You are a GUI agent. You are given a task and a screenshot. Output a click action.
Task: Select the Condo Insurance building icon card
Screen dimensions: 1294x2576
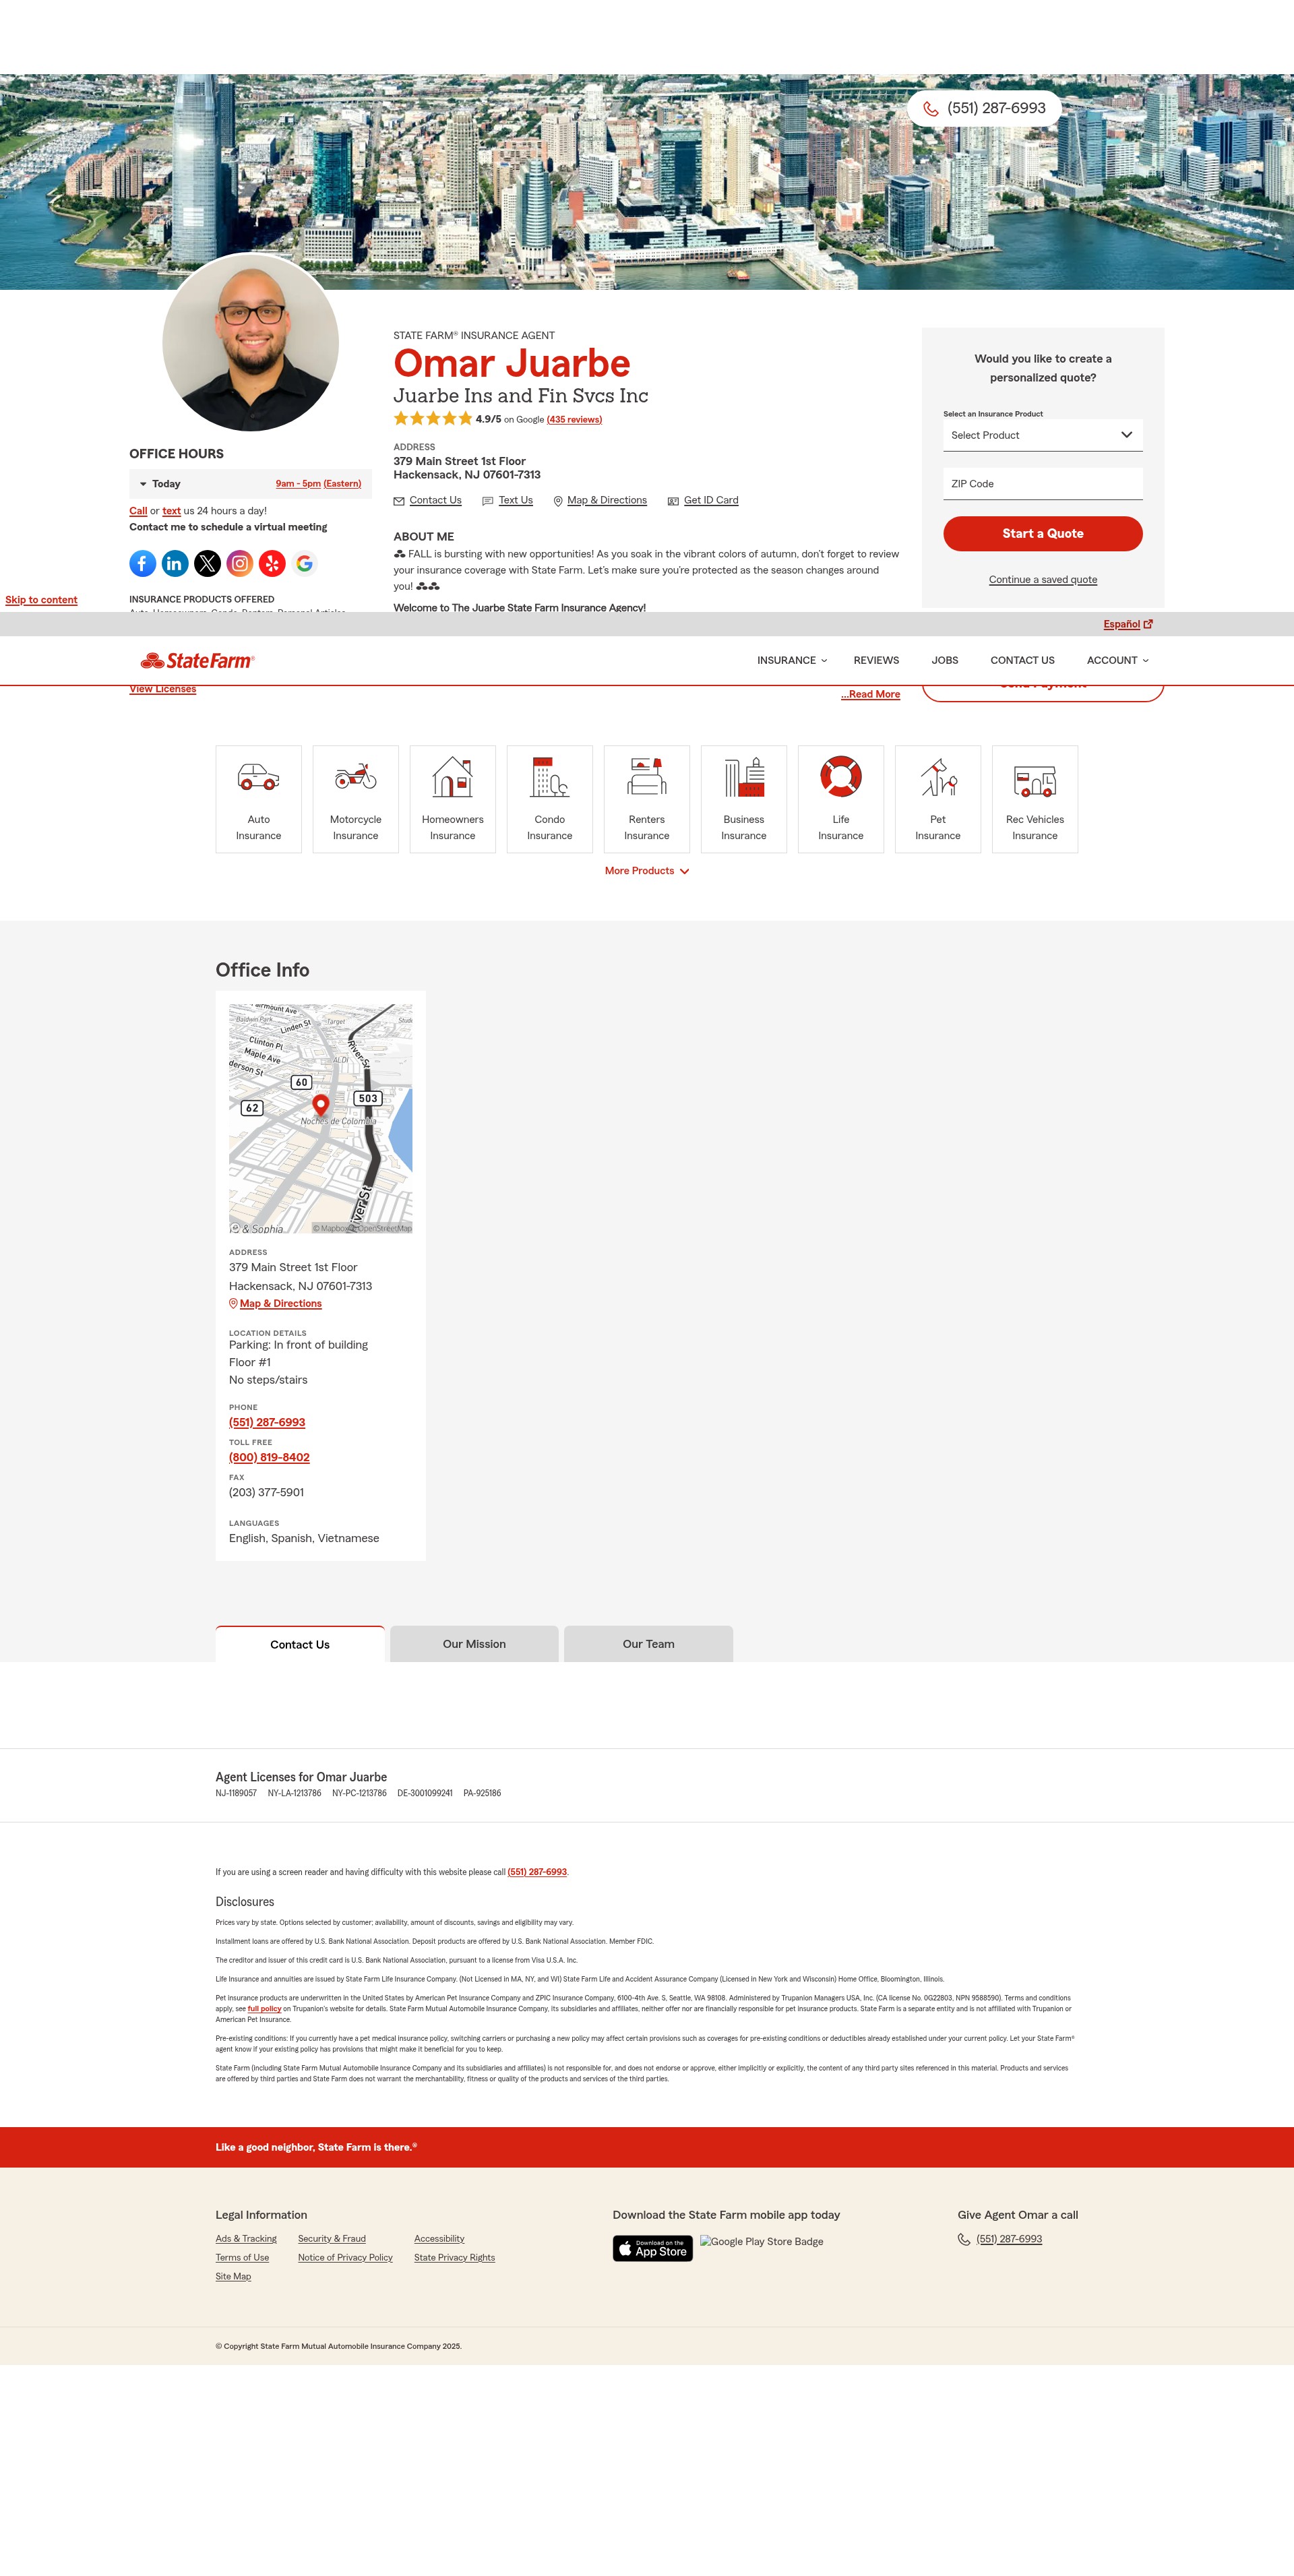click(x=549, y=799)
